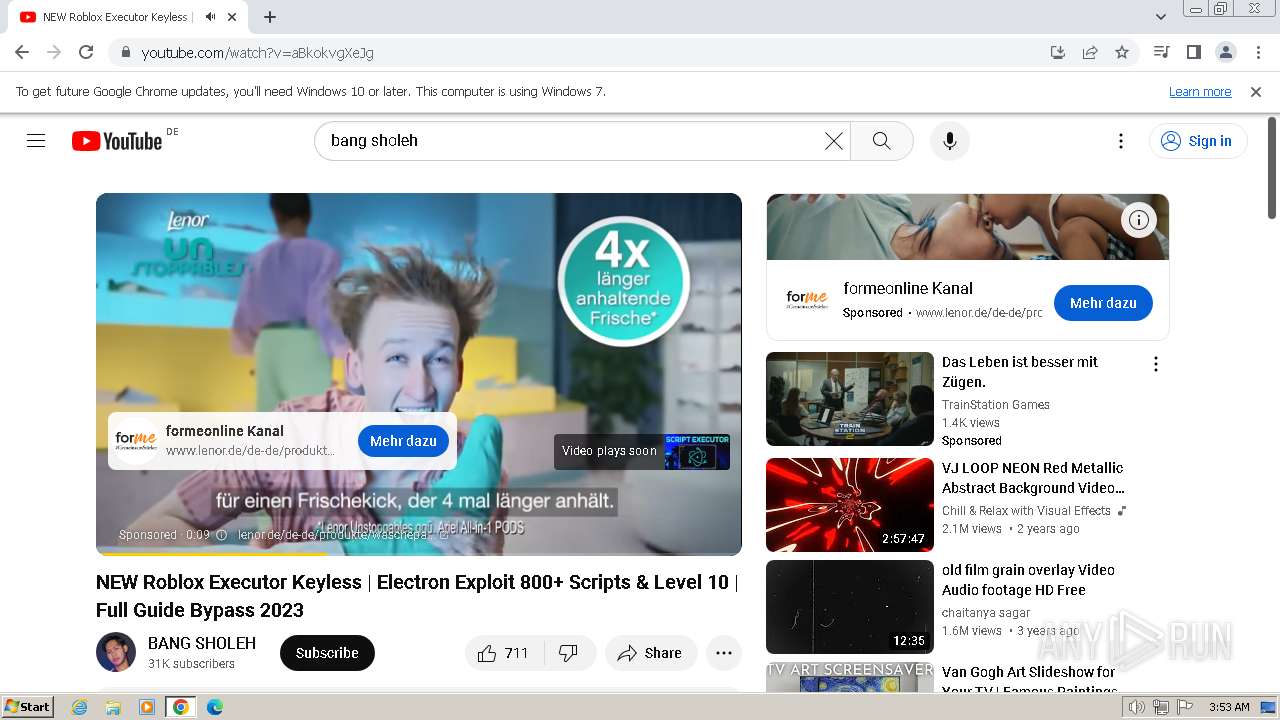Click Mehr dazu on video ad overlay

click(x=403, y=441)
